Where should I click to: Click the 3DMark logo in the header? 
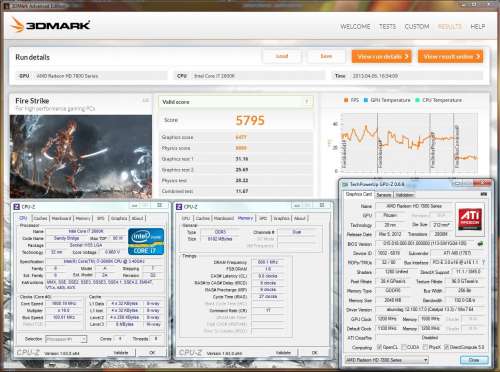tap(50, 25)
